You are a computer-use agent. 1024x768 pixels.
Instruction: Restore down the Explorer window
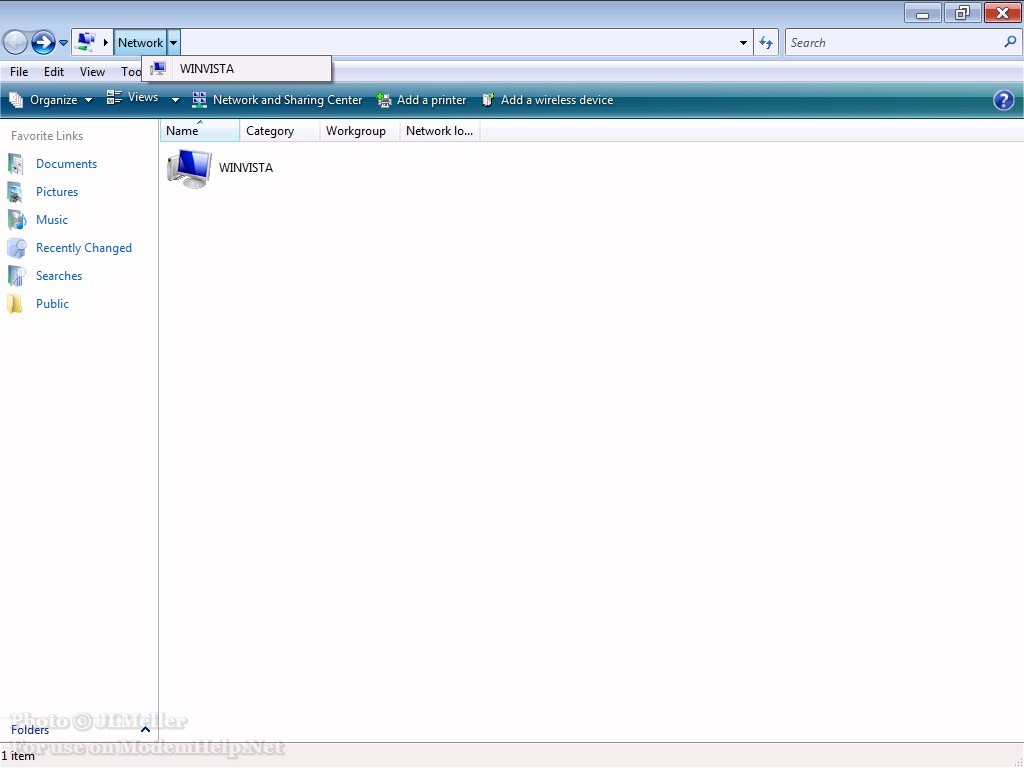[962, 12]
